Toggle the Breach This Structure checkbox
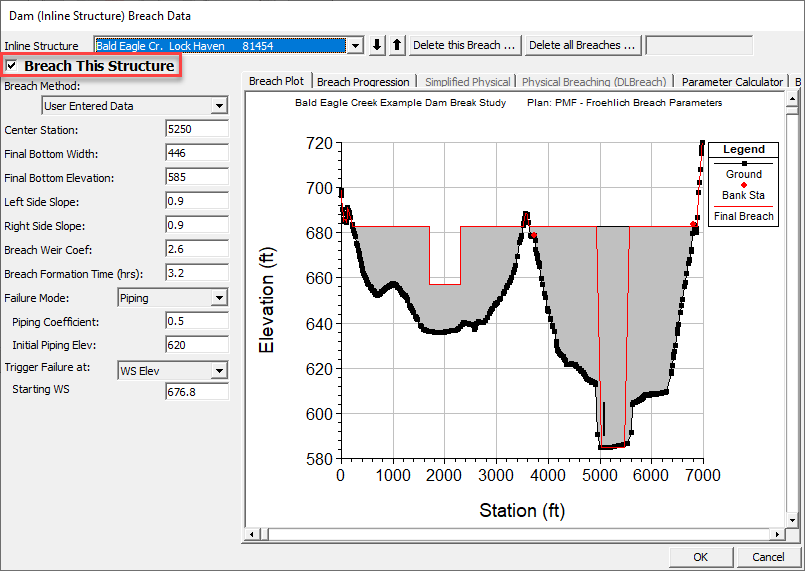The image size is (805, 571). pos(12,66)
